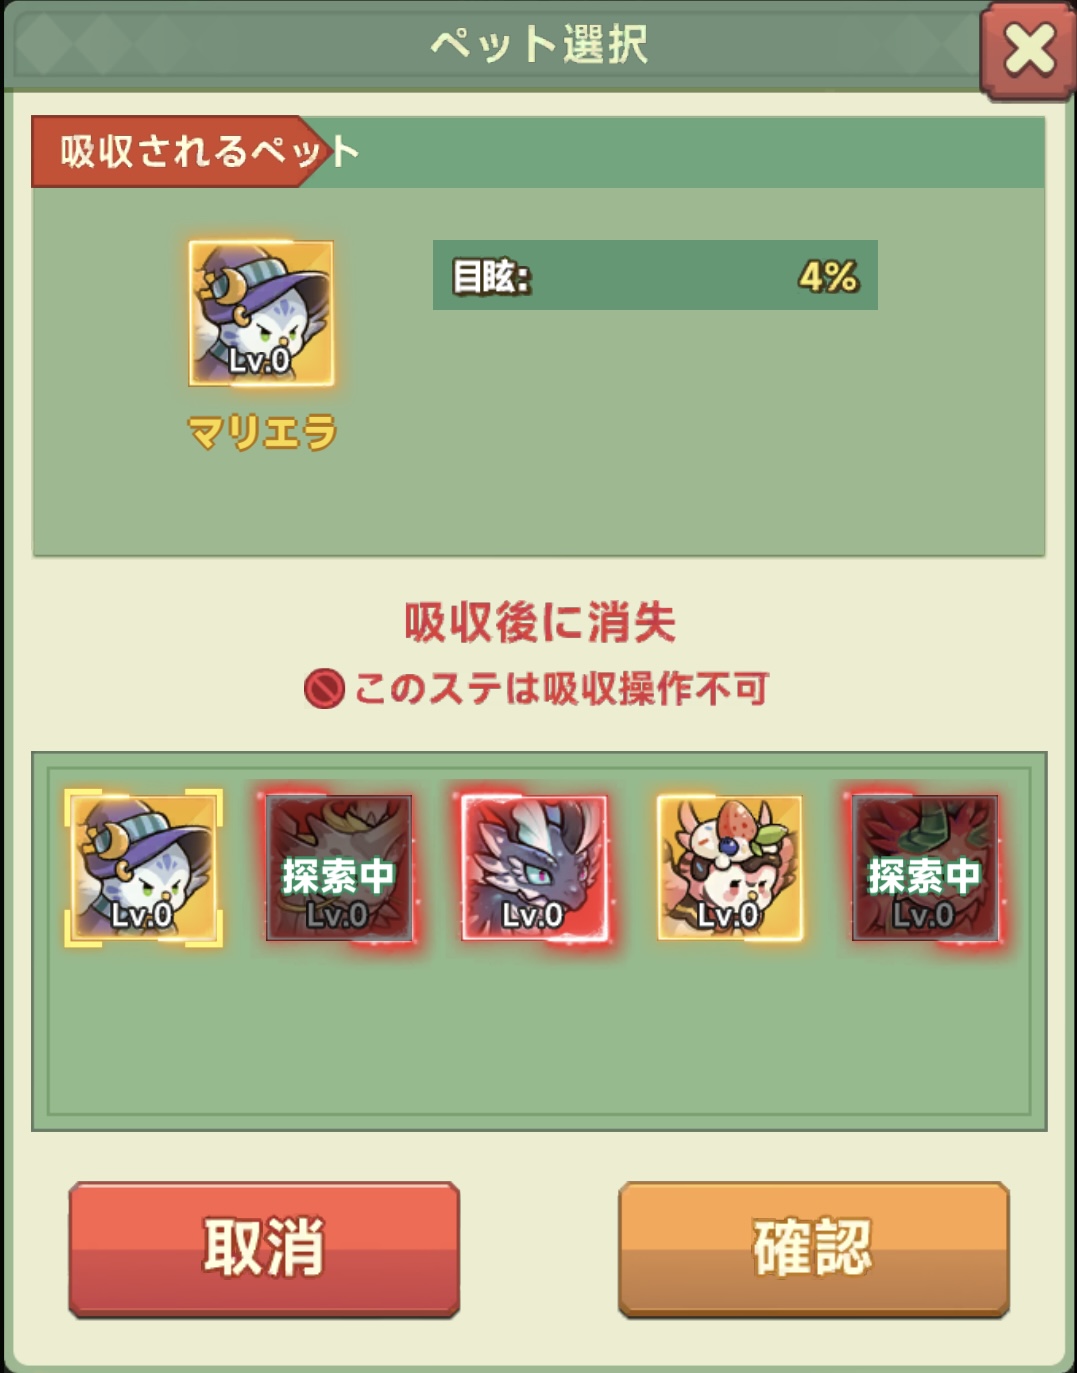
Task: Select the 探索中 pet beside the strawberry pet
Action: [925, 867]
